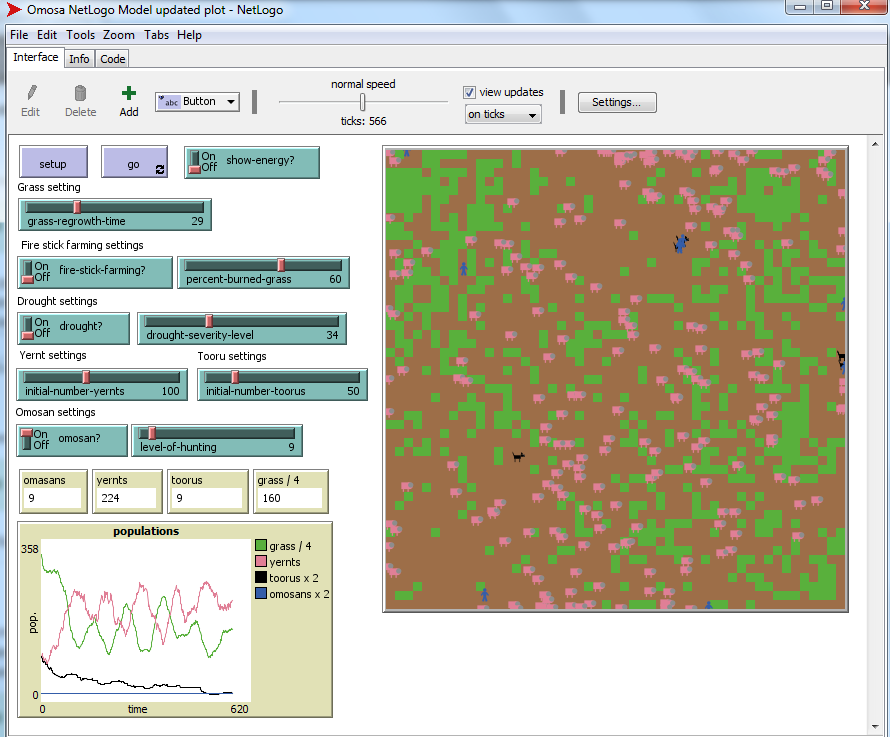Open the Edit menu
Viewport: 890px width, 737px height.
pyautogui.click(x=47, y=35)
